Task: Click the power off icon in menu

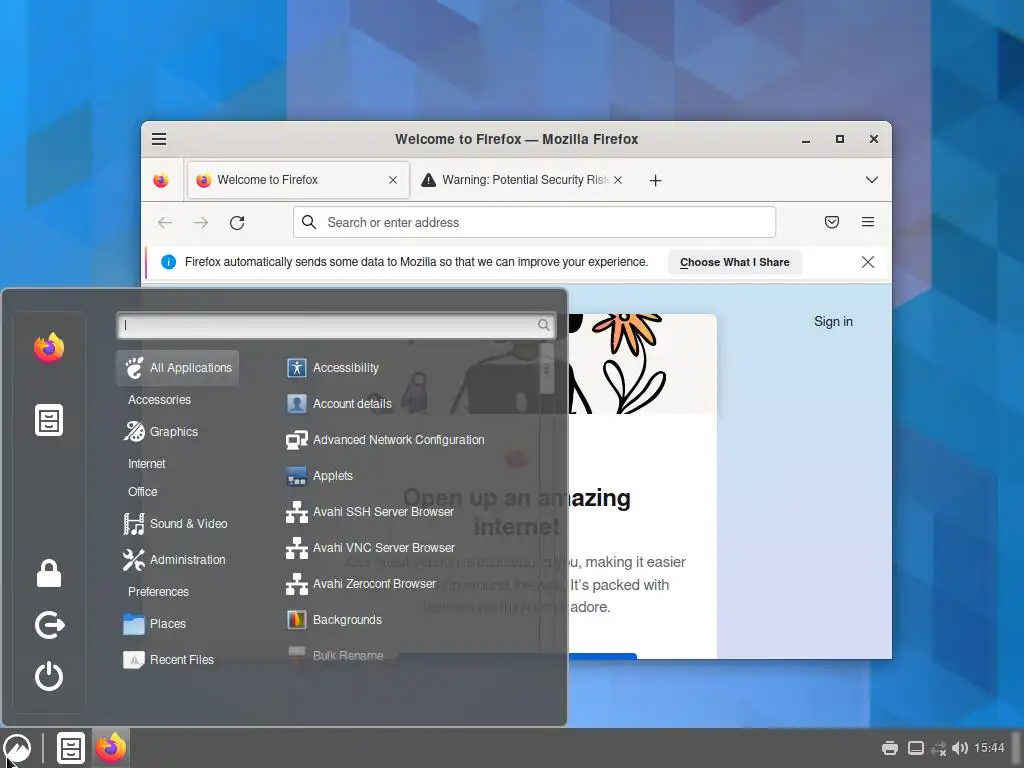Action: click(x=49, y=676)
